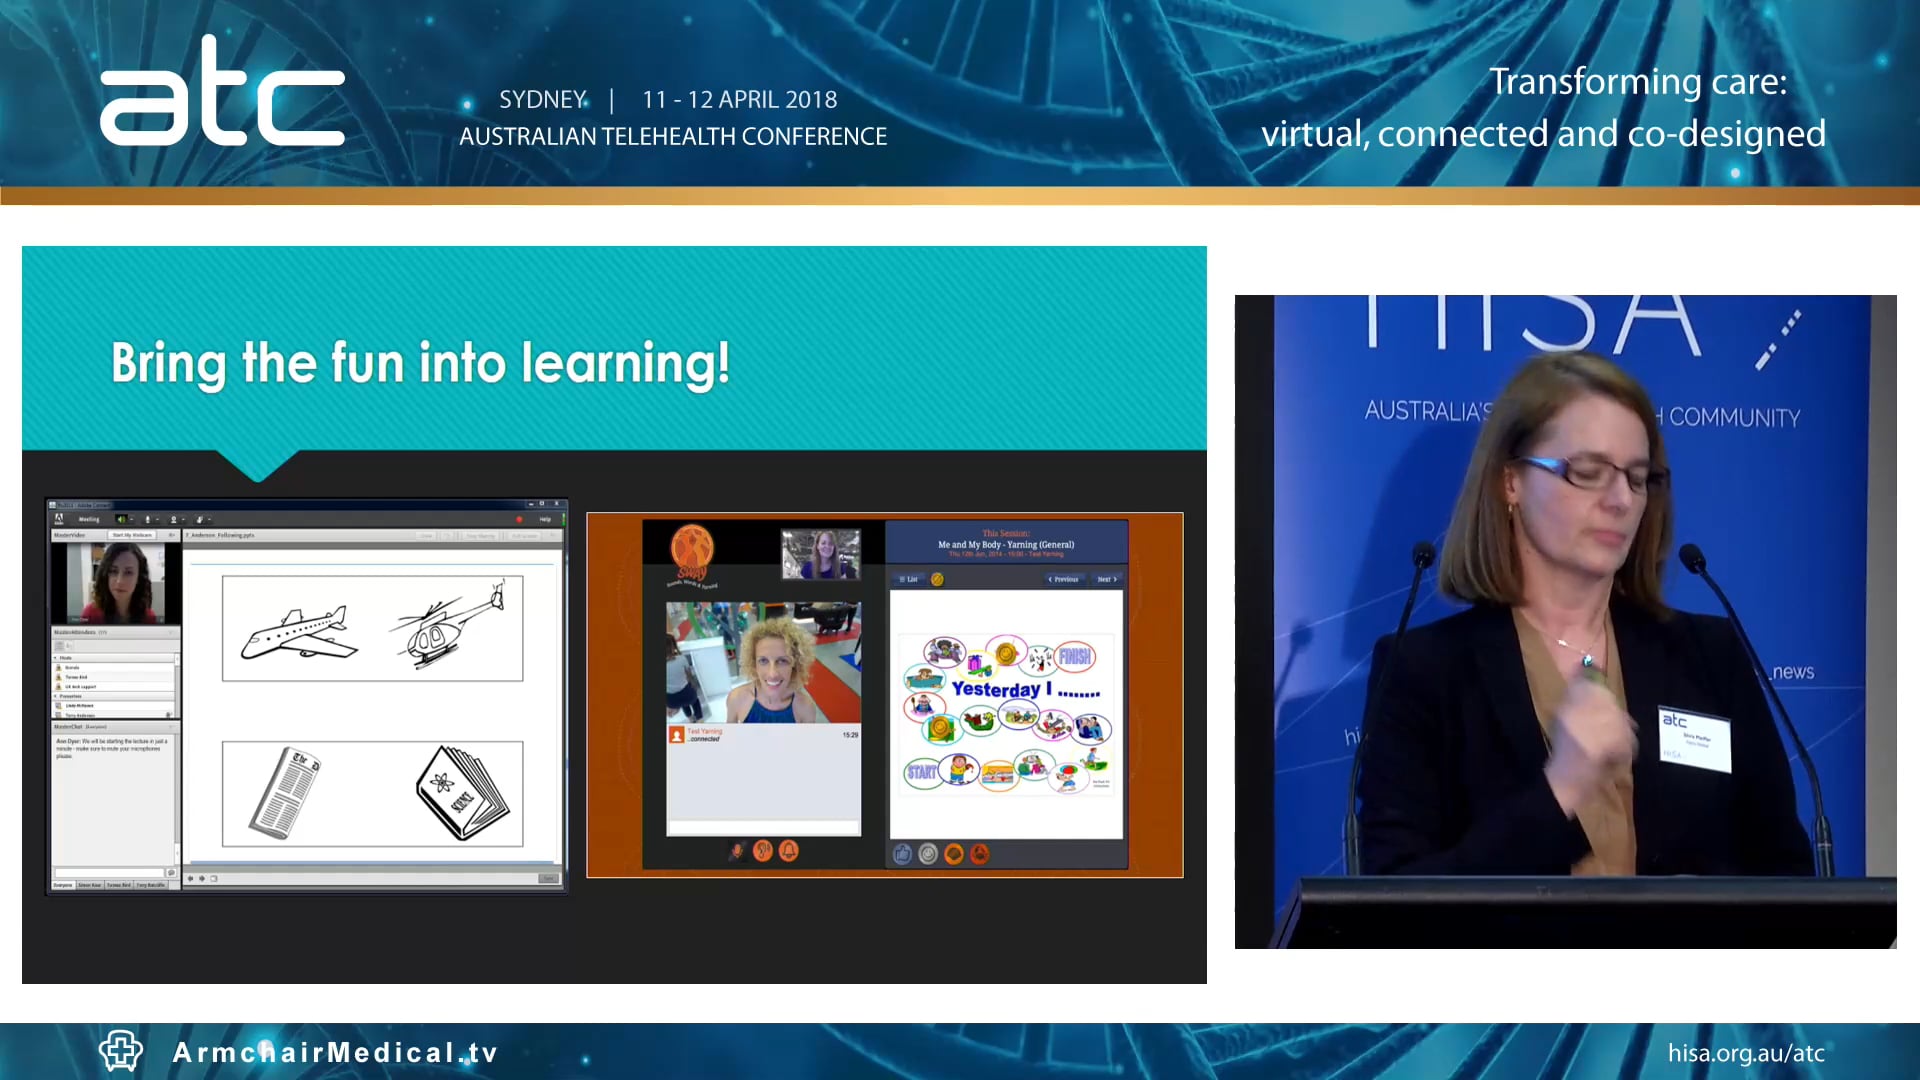
Task: Mute the speaker in the Adobe Connect toolbar
Action: (122, 519)
